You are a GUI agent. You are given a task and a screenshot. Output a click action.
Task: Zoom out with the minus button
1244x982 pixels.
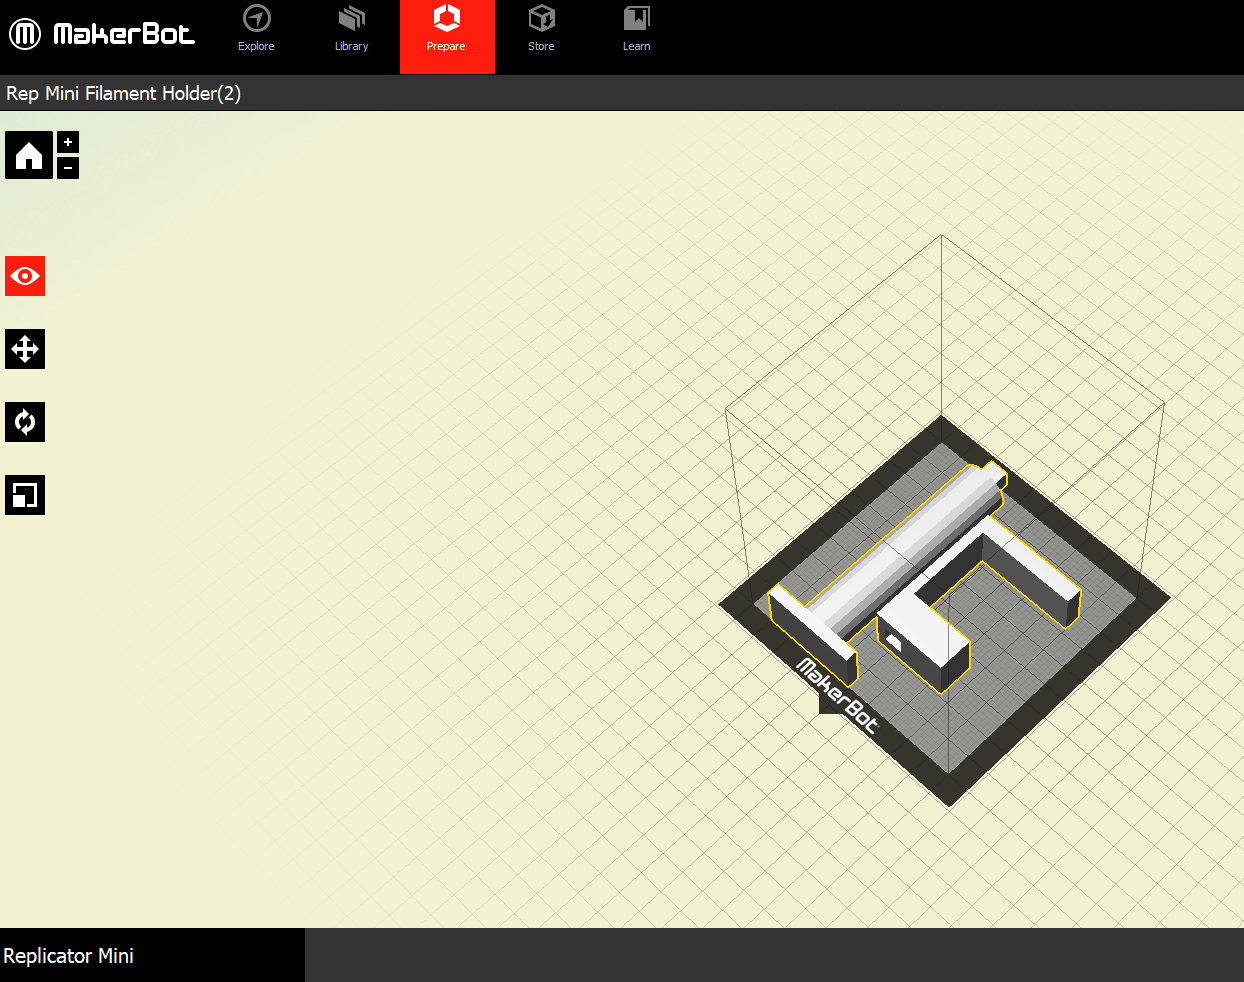pyautogui.click(x=68, y=168)
